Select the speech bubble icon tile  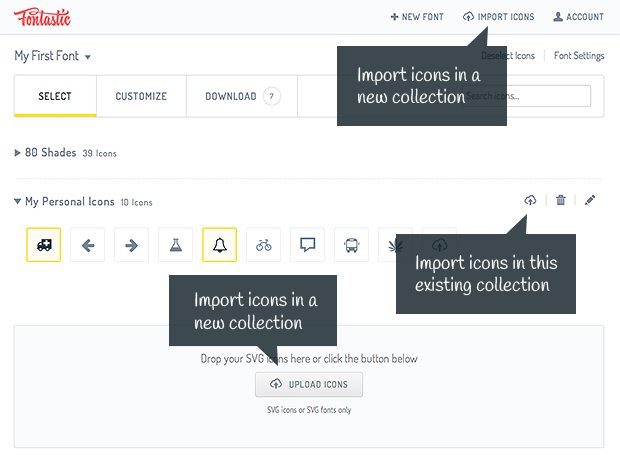pyautogui.click(x=308, y=245)
